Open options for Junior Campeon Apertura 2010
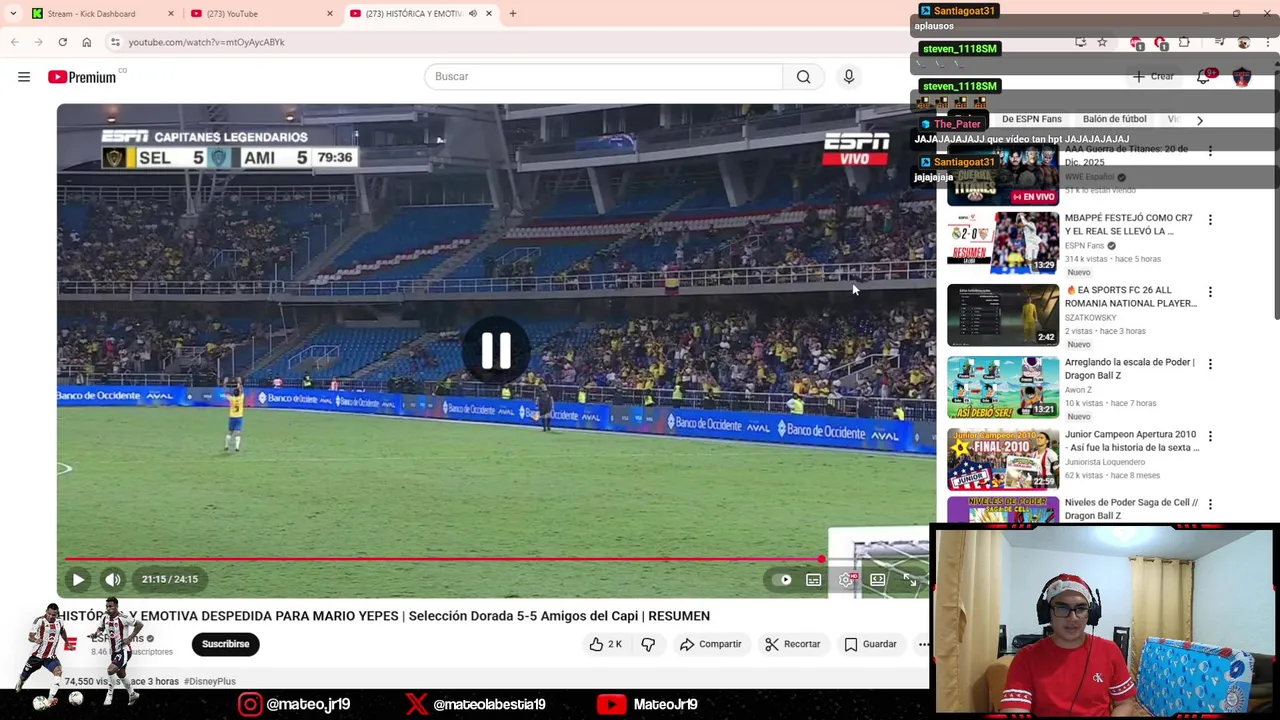The image size is (1280, 720). coord(1210,437)
